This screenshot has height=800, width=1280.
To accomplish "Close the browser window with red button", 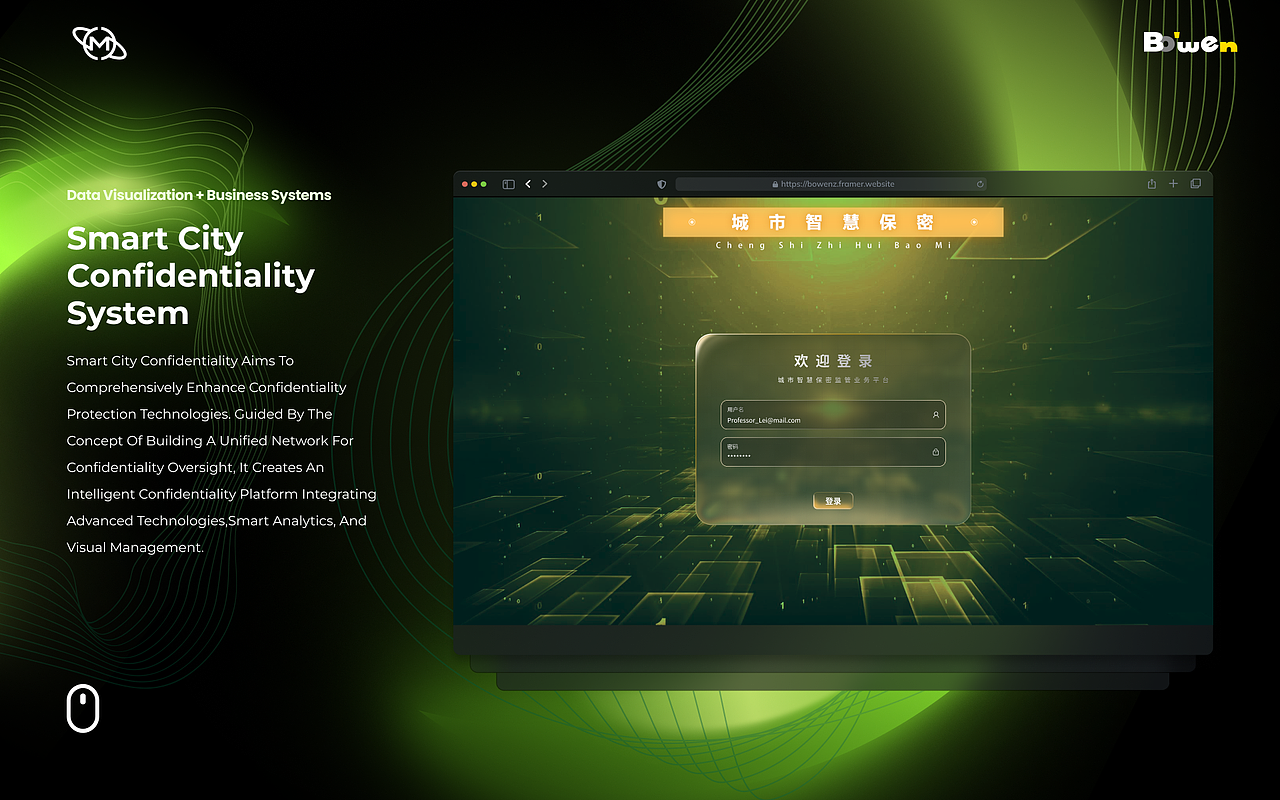I will pyautogui.click(x=465, y=184).
